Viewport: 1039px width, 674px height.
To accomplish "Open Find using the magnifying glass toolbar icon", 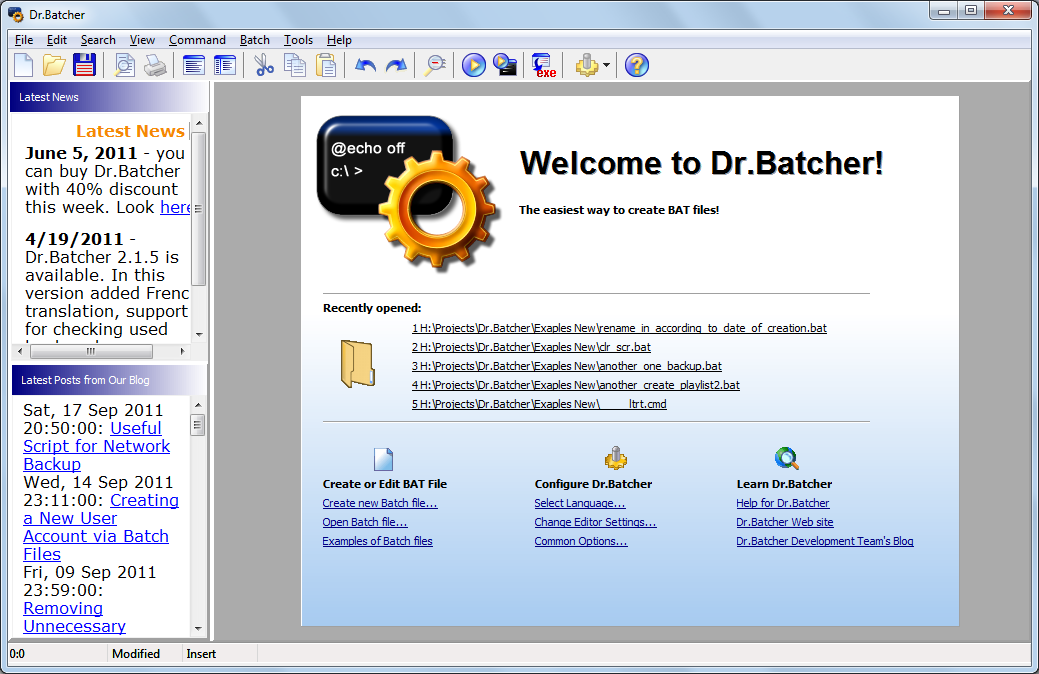I will tap(435, 65).
